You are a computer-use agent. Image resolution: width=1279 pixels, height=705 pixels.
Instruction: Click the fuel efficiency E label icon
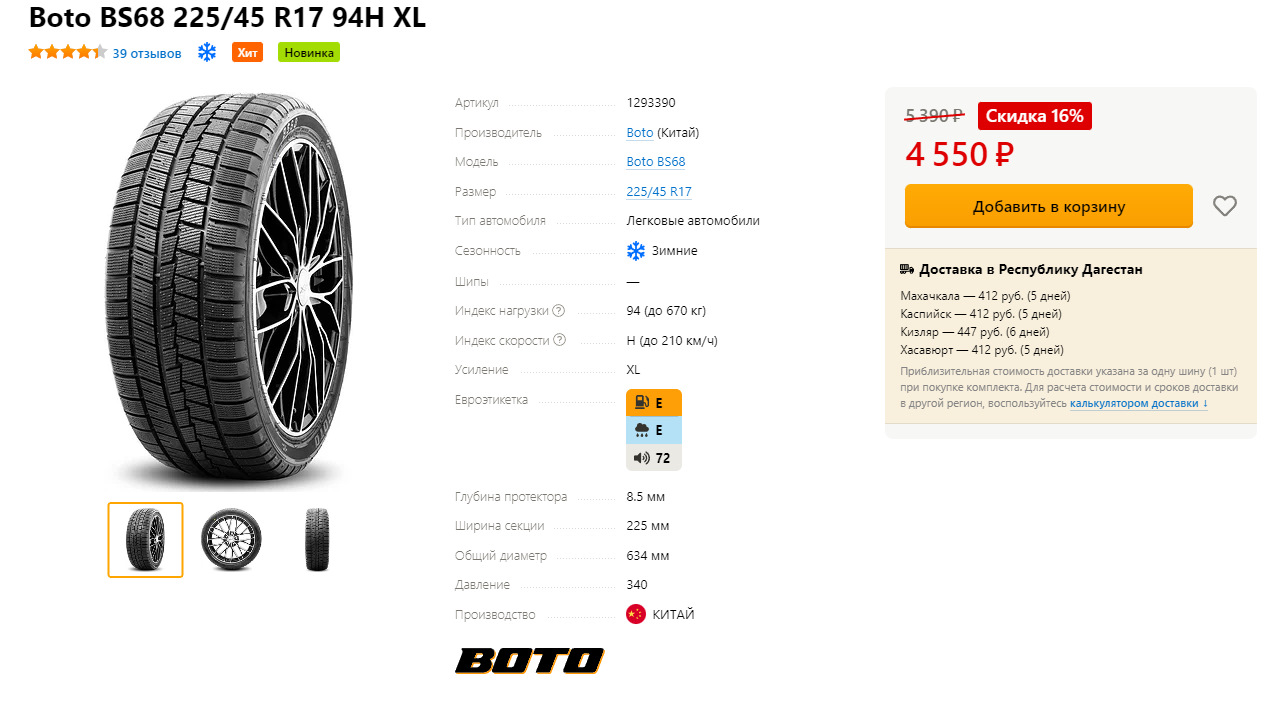coord(653,403)
